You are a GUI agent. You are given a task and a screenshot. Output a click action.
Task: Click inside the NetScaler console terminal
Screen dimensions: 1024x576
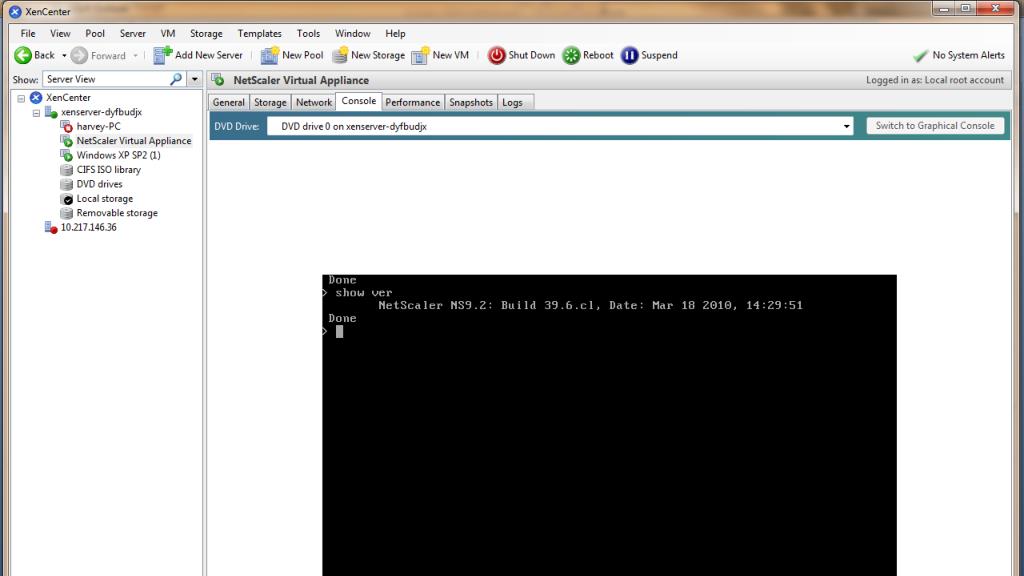(609, 424)
